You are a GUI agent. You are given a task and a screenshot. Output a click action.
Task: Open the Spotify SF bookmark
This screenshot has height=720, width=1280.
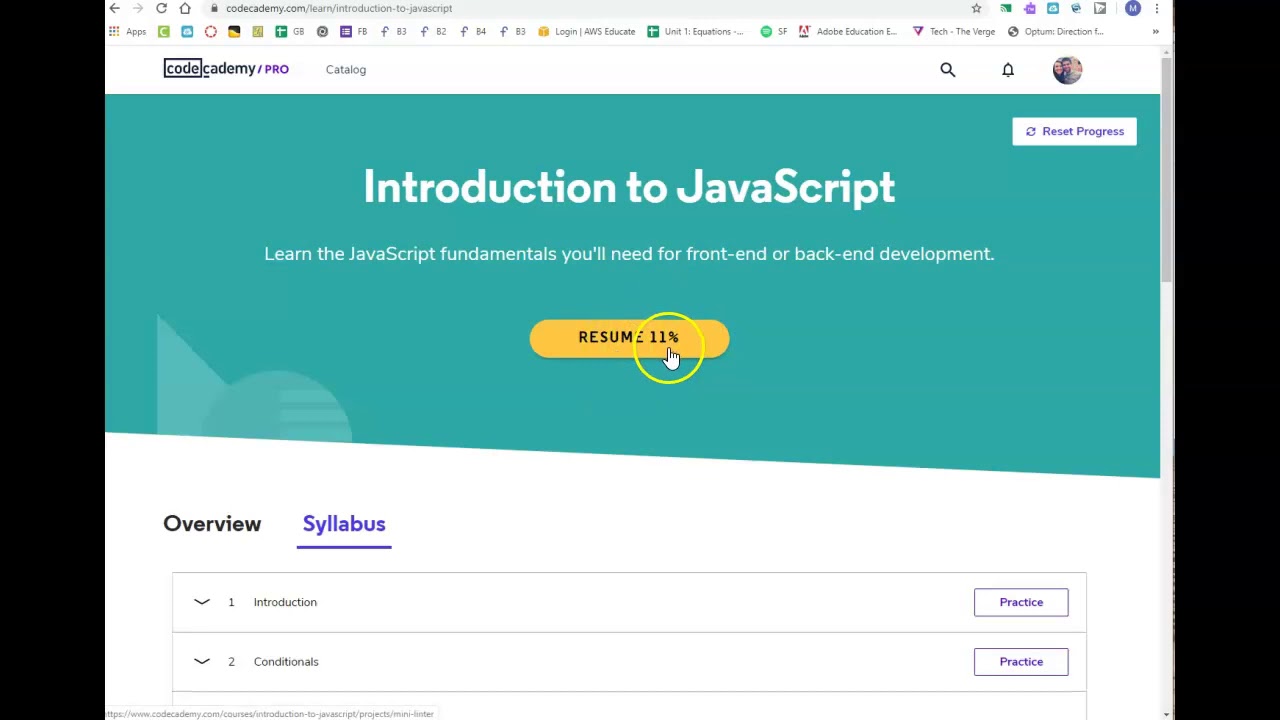pos(774,31)
